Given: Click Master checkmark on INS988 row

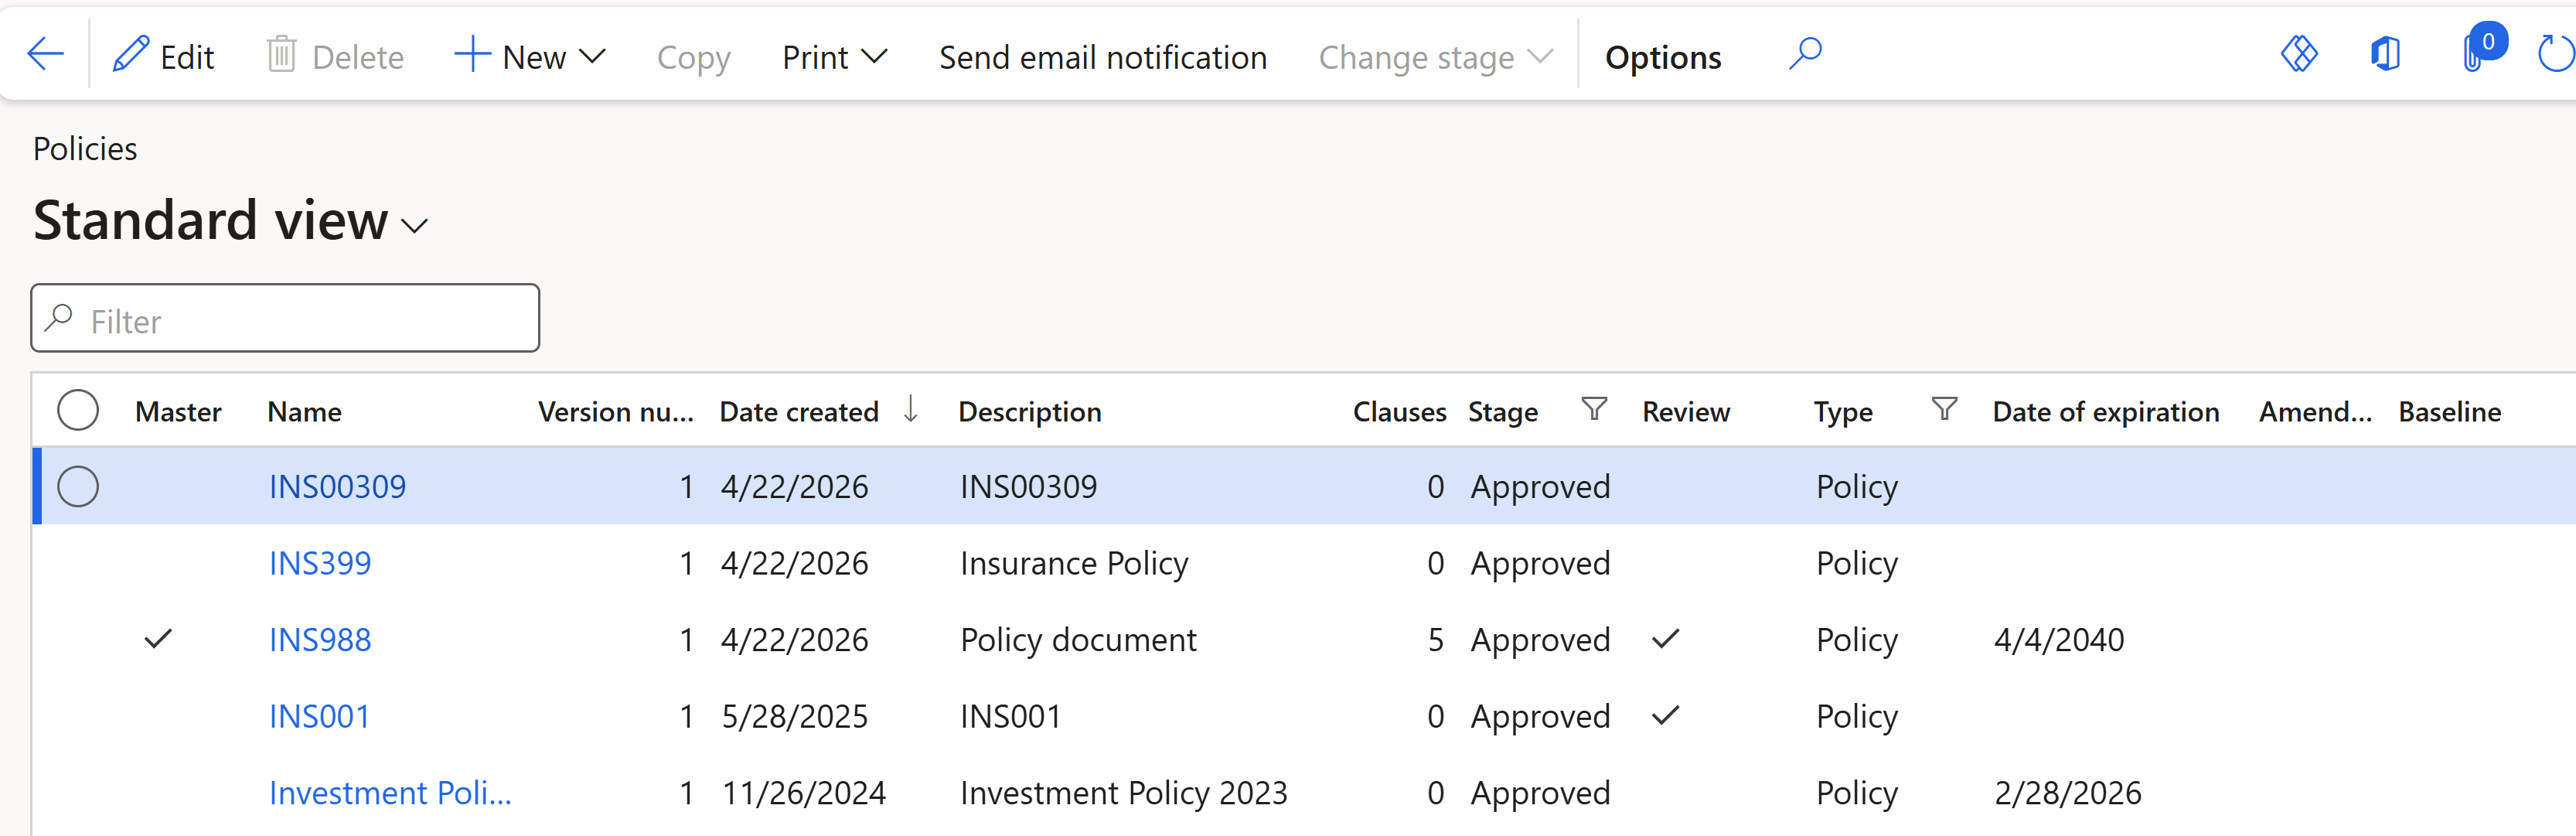Looking at the screenshot, I should click(x=158, y=639).
